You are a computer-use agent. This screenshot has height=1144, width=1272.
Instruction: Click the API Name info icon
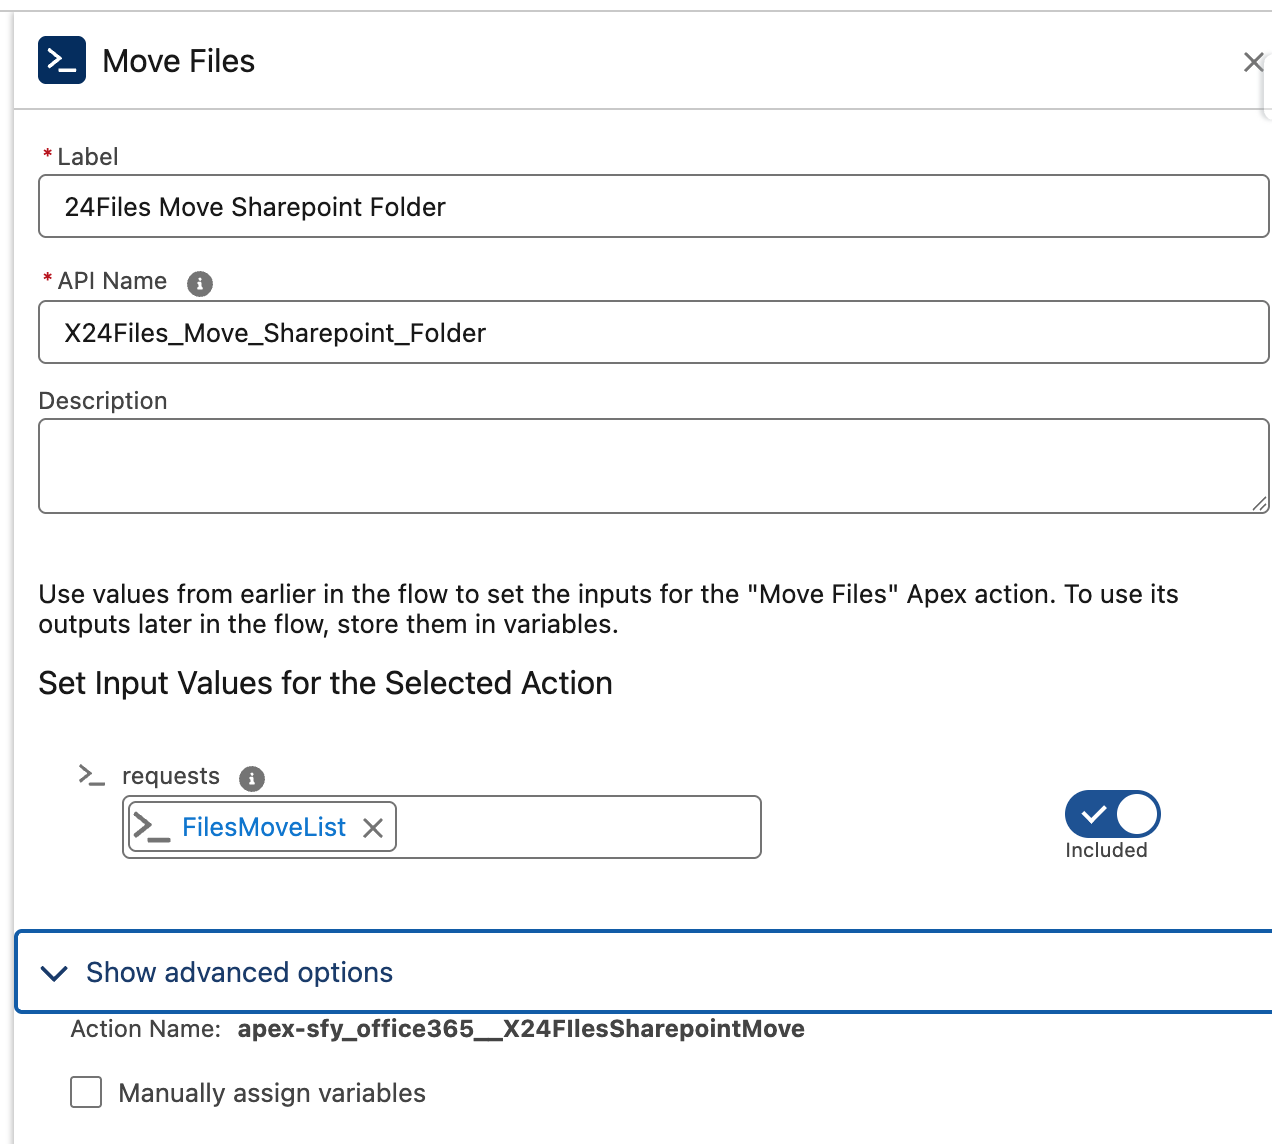coord(200,283)
